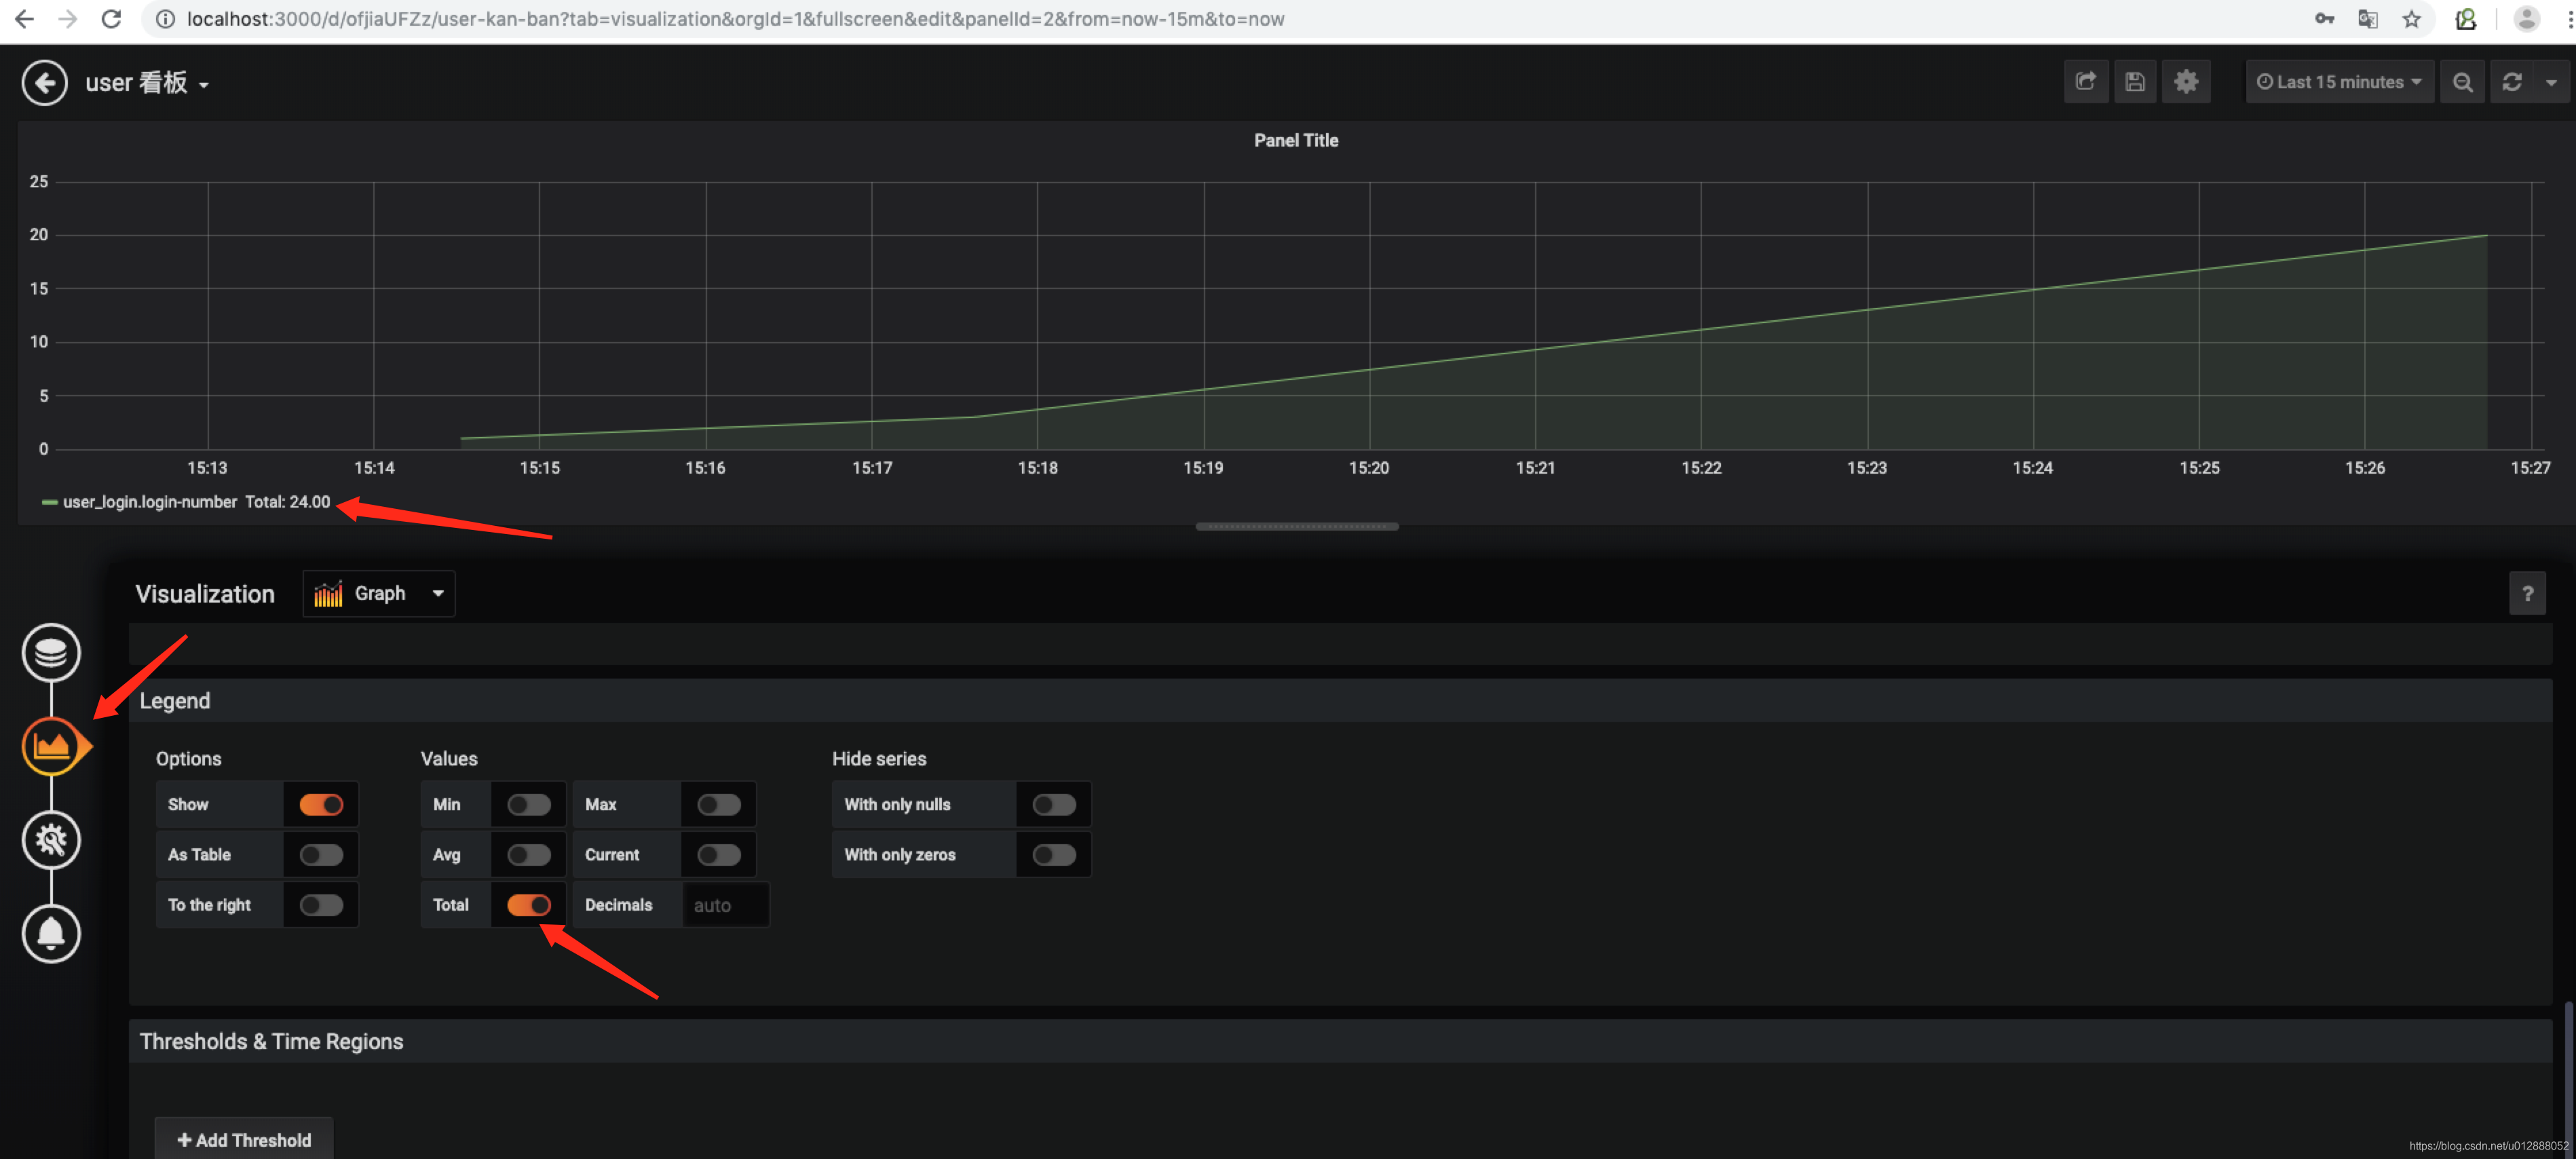Click 25 y-axis label
Image resolution: width=2576 pixels, height=1159 pixels.
(39, 182)
